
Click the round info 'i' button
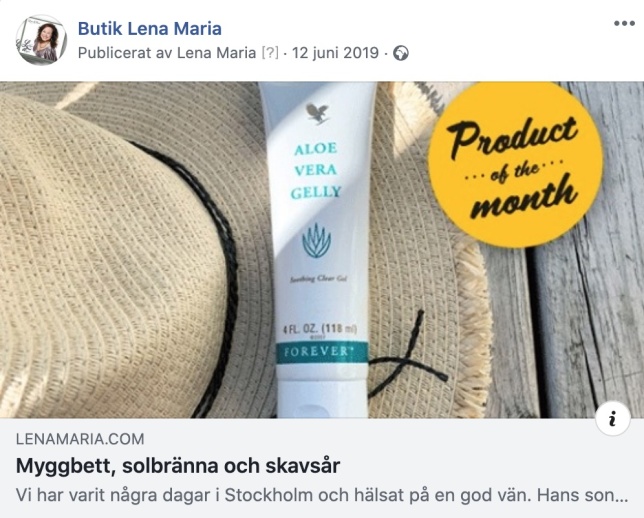tap(612, 419)
